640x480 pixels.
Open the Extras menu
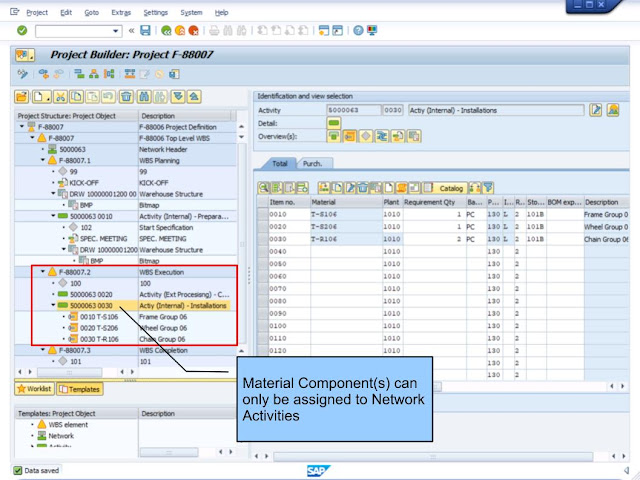(x=121, y=13)
